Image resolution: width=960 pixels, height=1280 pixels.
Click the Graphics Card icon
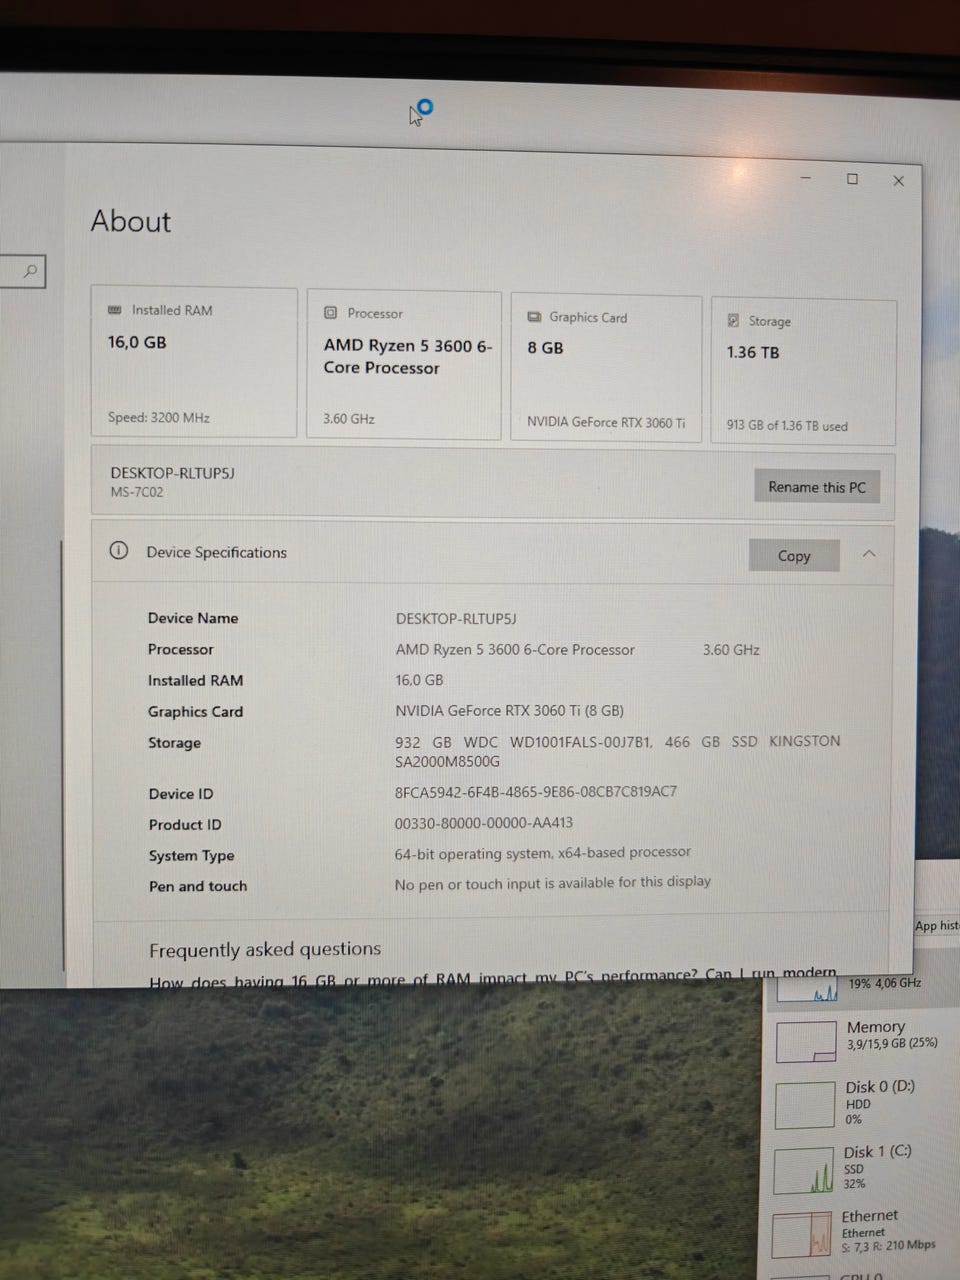pos(534,317)
